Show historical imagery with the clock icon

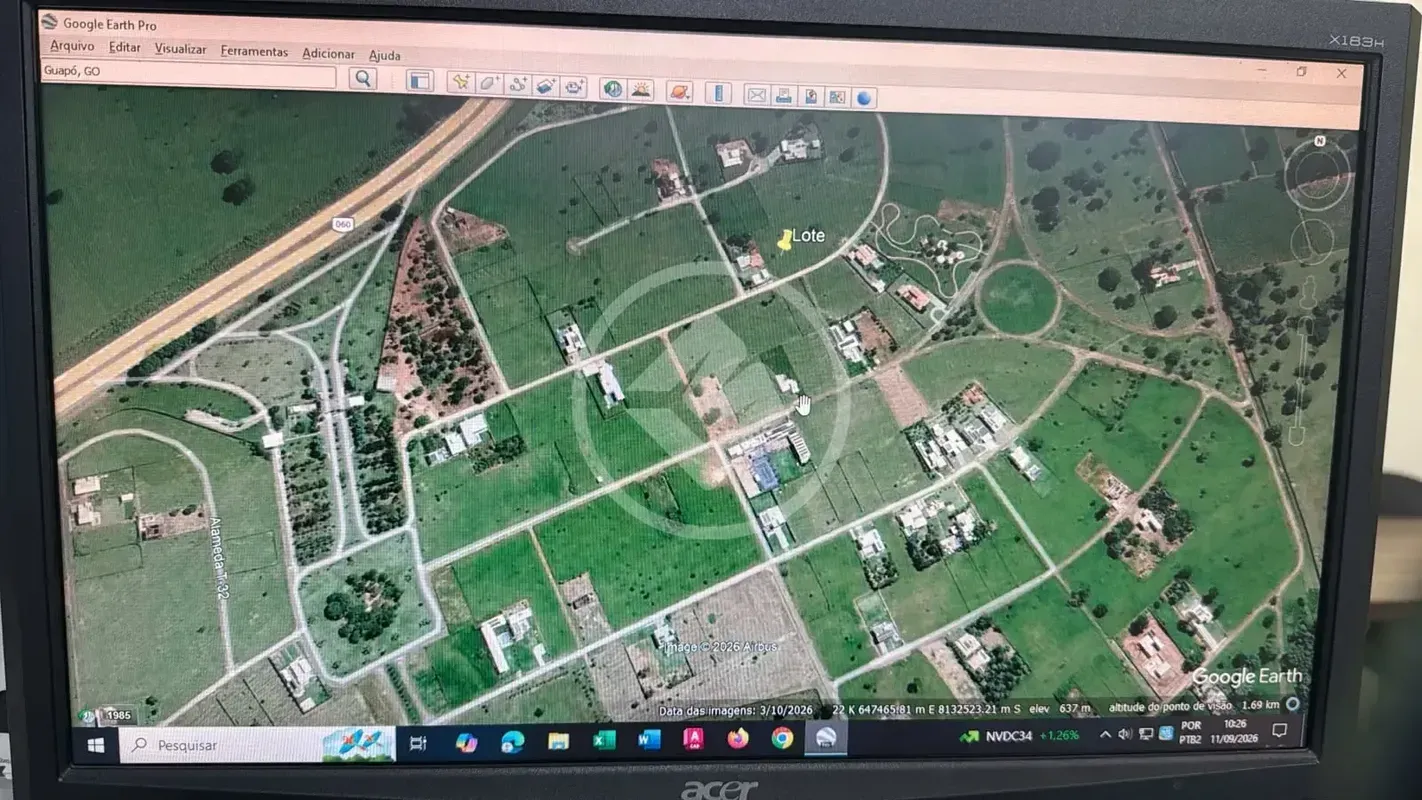pyautogui.click(x=612, y=88)
